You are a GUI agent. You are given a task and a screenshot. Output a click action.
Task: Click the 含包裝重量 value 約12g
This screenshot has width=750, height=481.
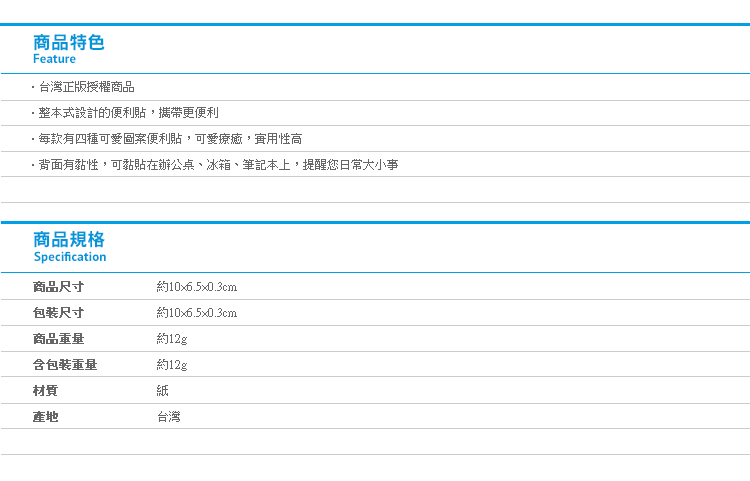click(x=172, y=365)
